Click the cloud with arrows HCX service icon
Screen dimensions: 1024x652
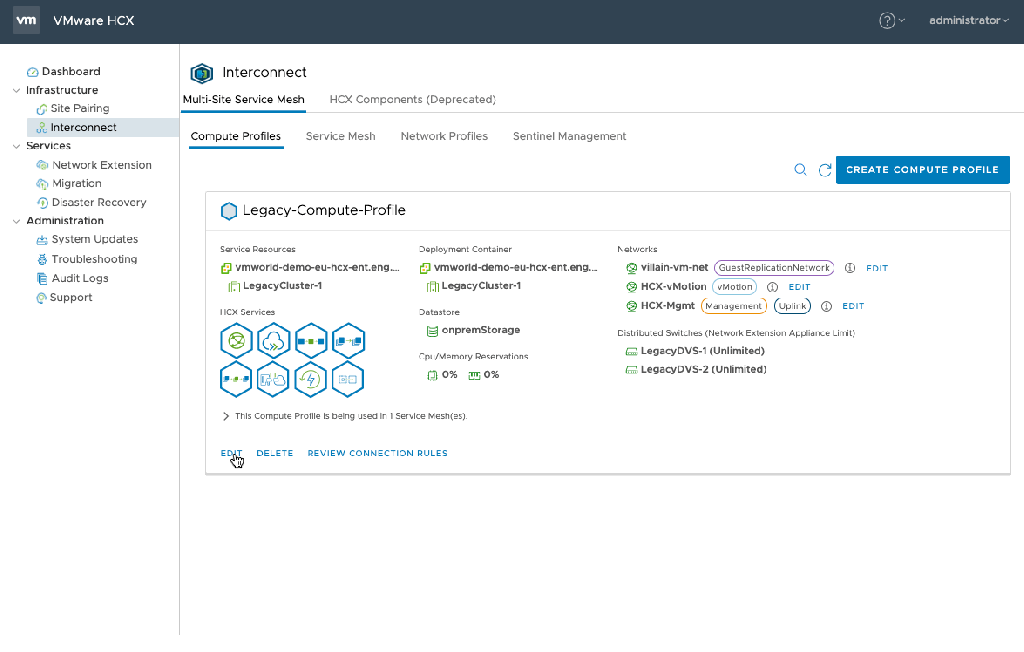273,342
